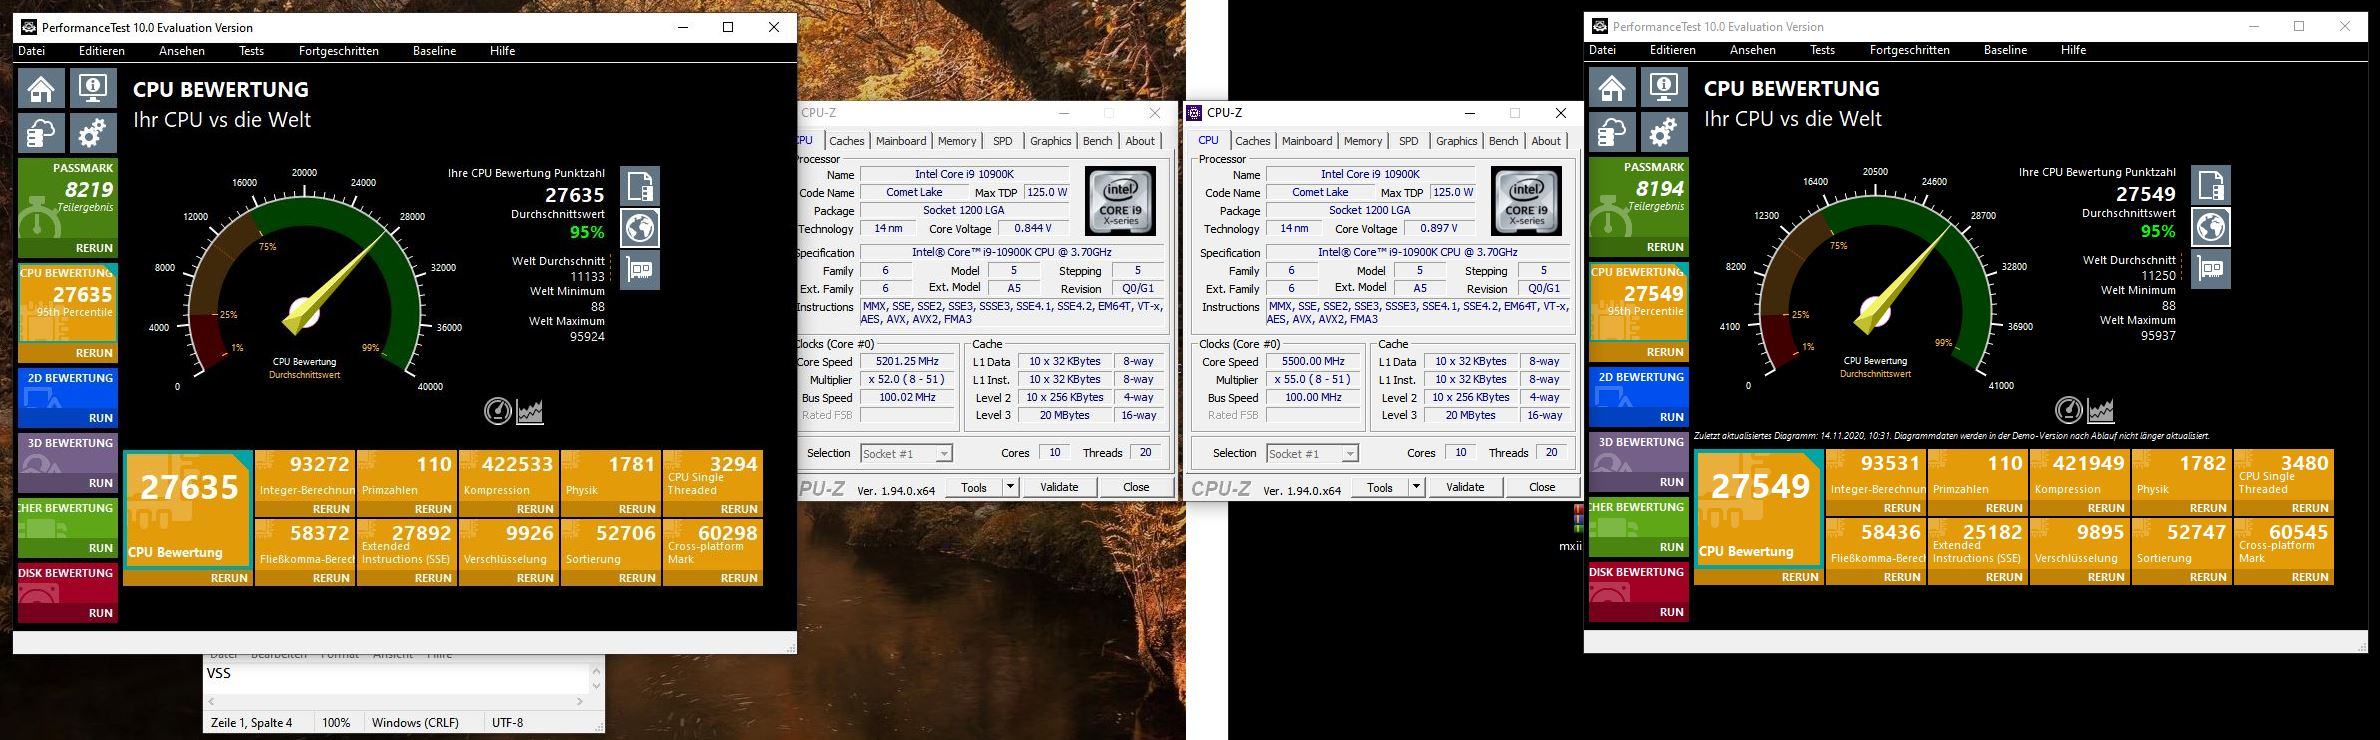The image size is (2380, 740).
Task: Expand the Tools dropdown arrow in right CPU-Z
Action: click(1416, 487)
